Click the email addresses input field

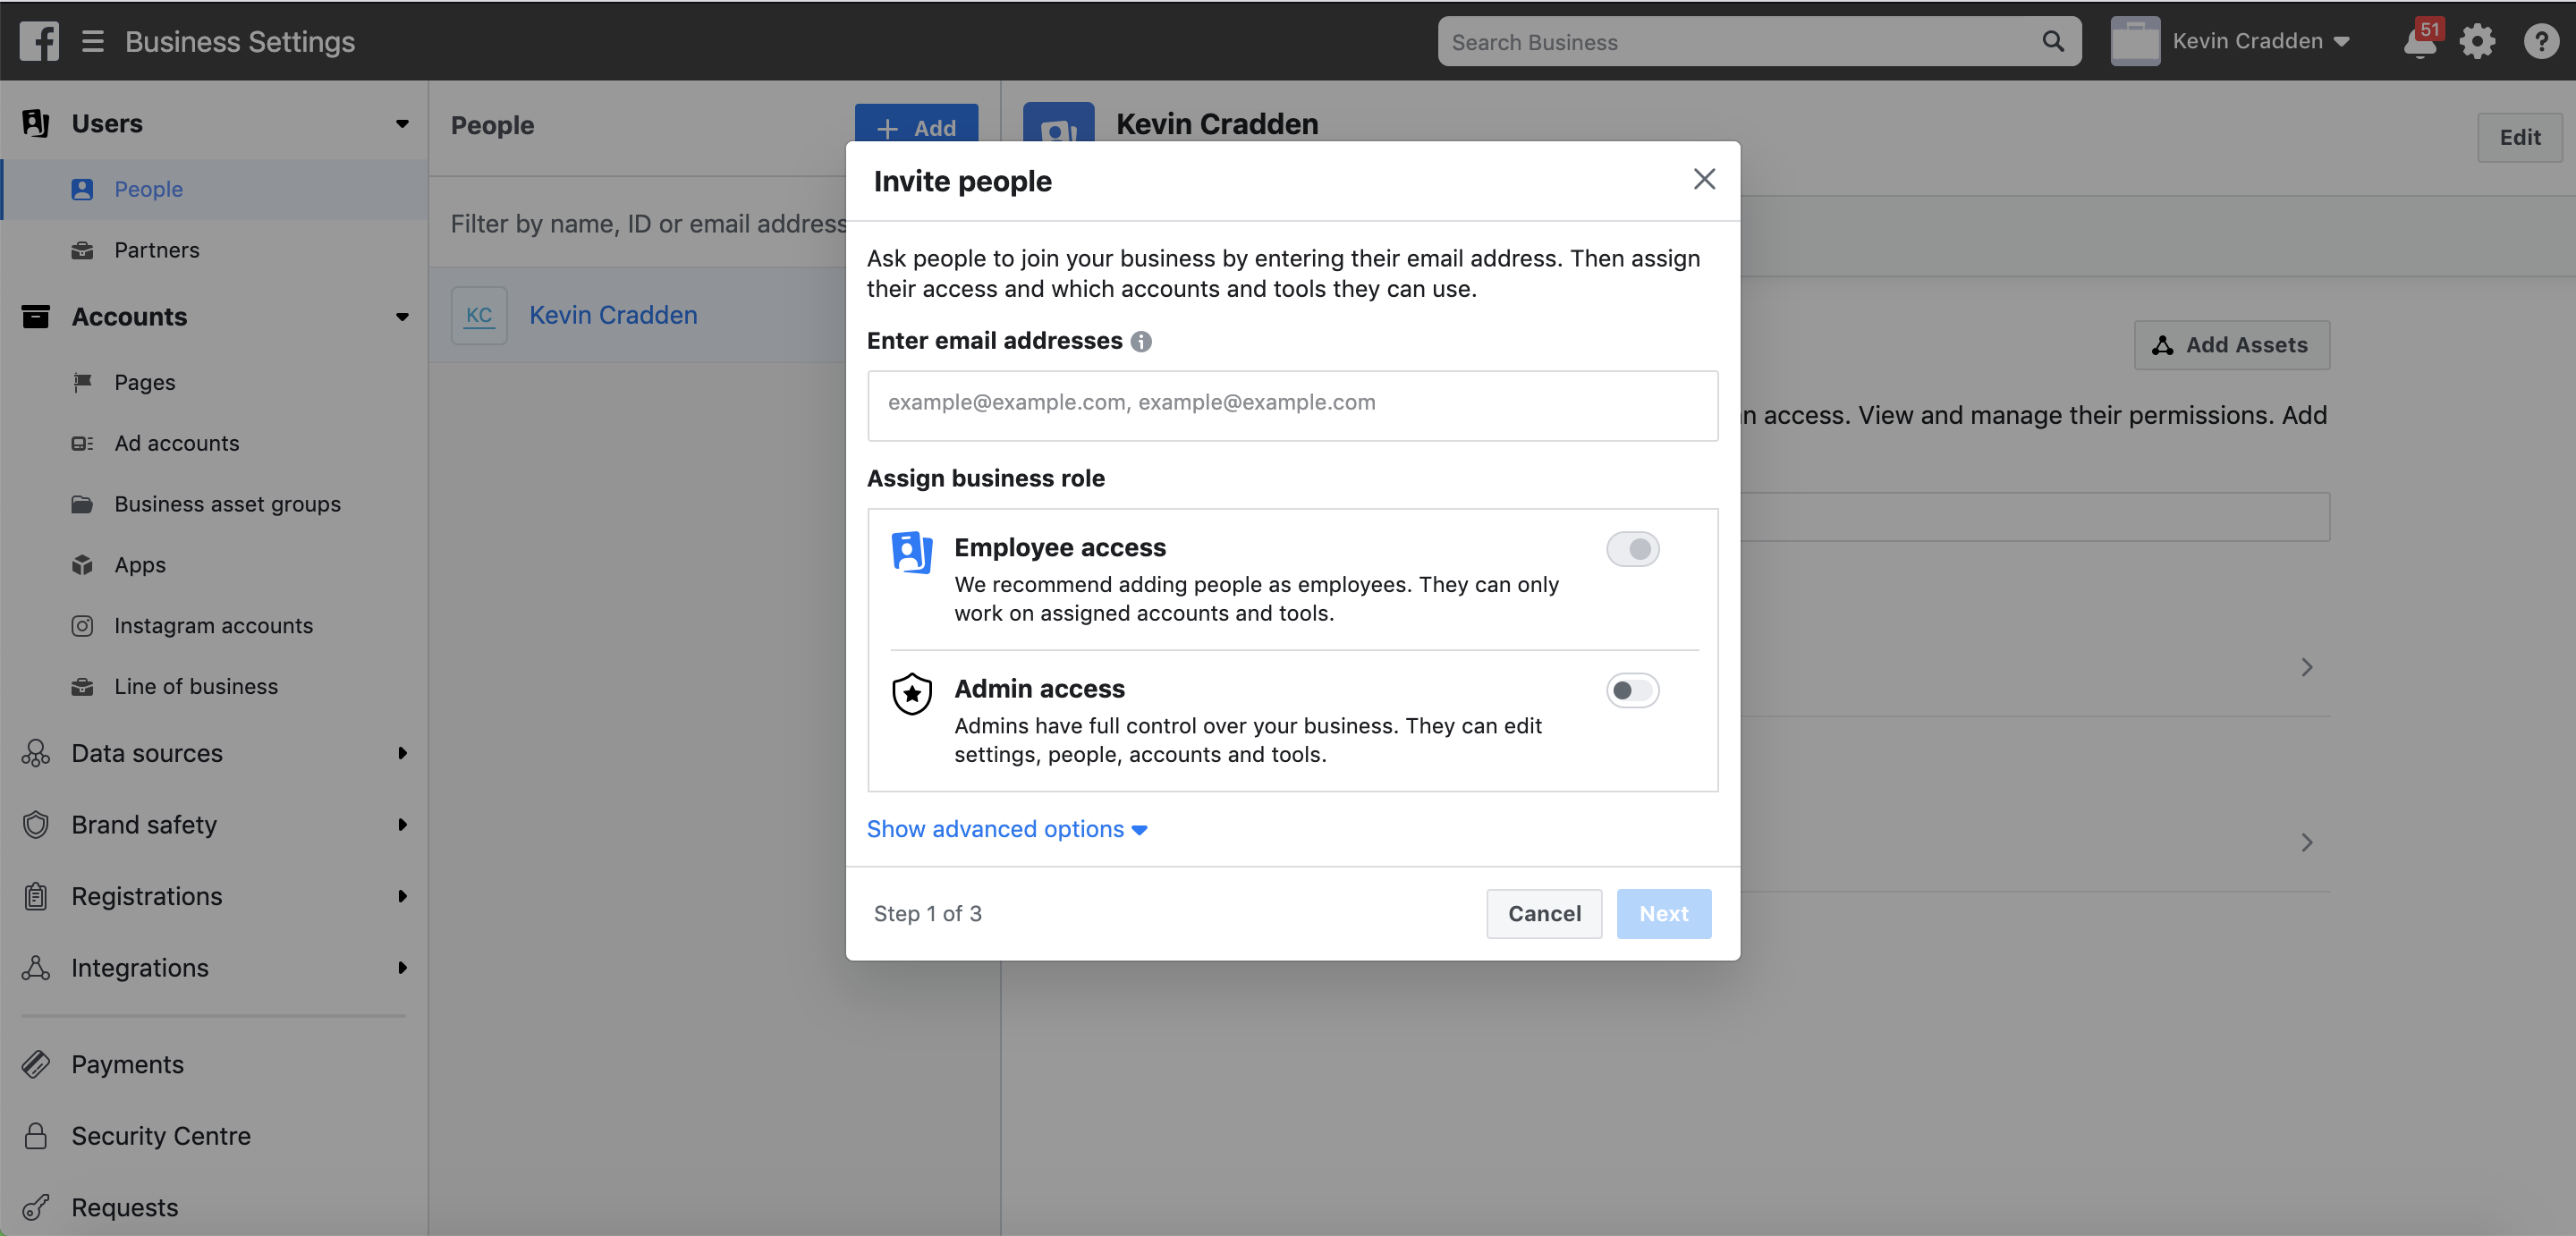(x=1292, y=405)
